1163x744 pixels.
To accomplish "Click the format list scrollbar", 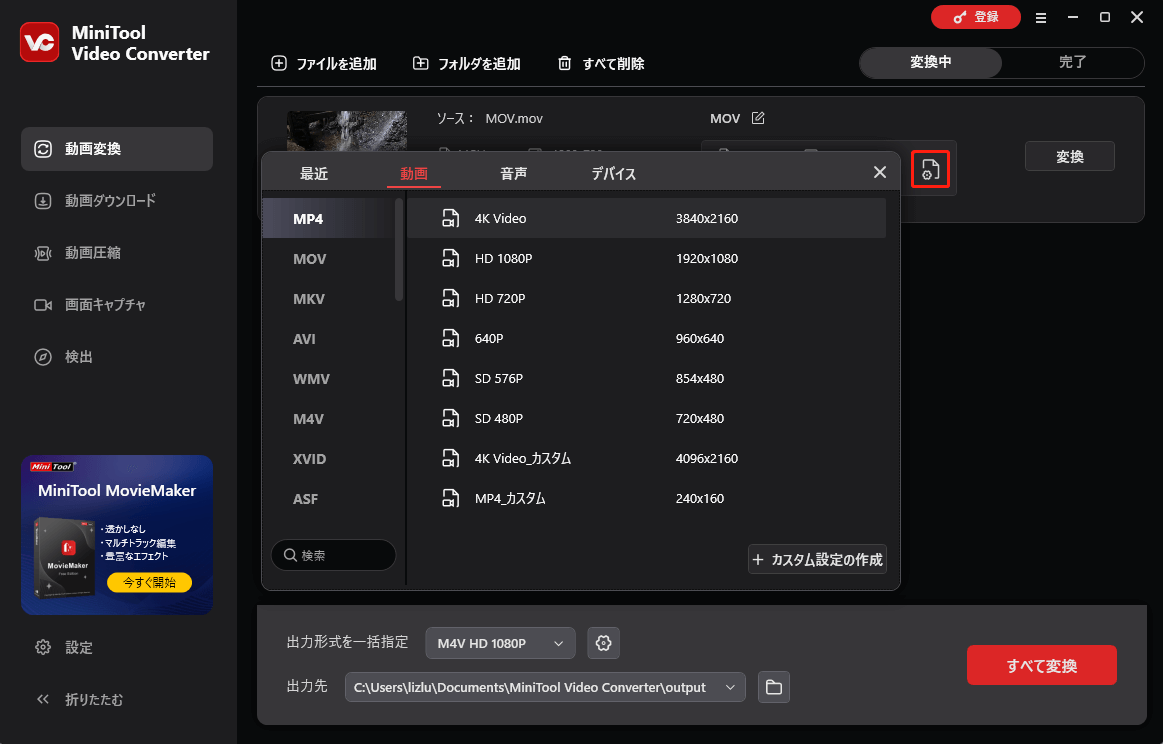I will coord(399,250).
